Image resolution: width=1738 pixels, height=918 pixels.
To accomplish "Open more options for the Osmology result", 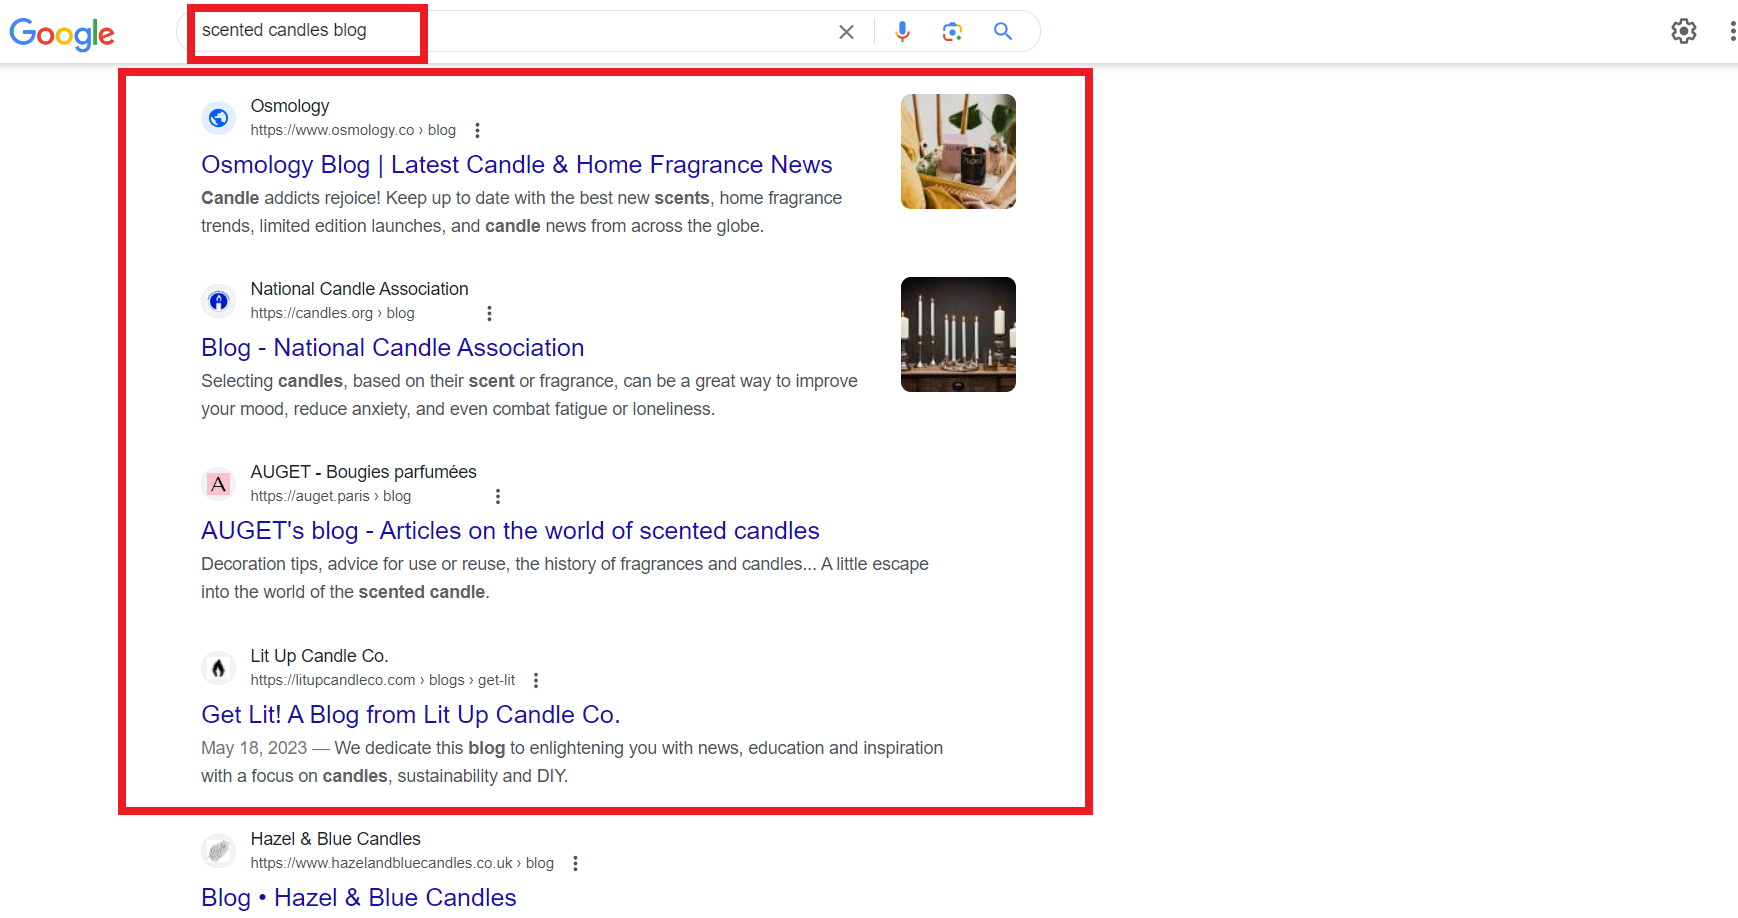I will 477,130.
